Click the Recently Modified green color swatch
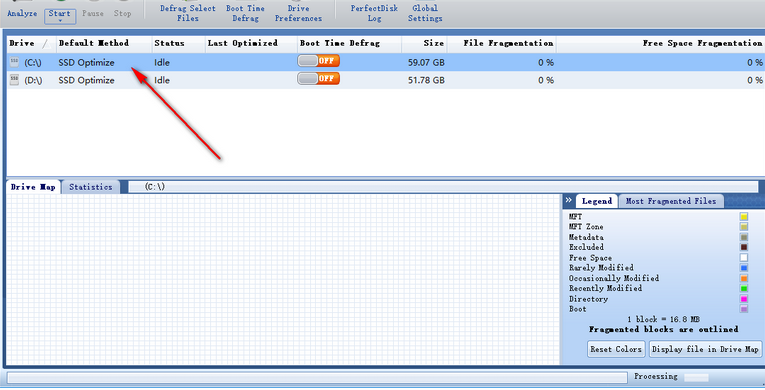Viewport: 765px width, 390px height. 744,288
